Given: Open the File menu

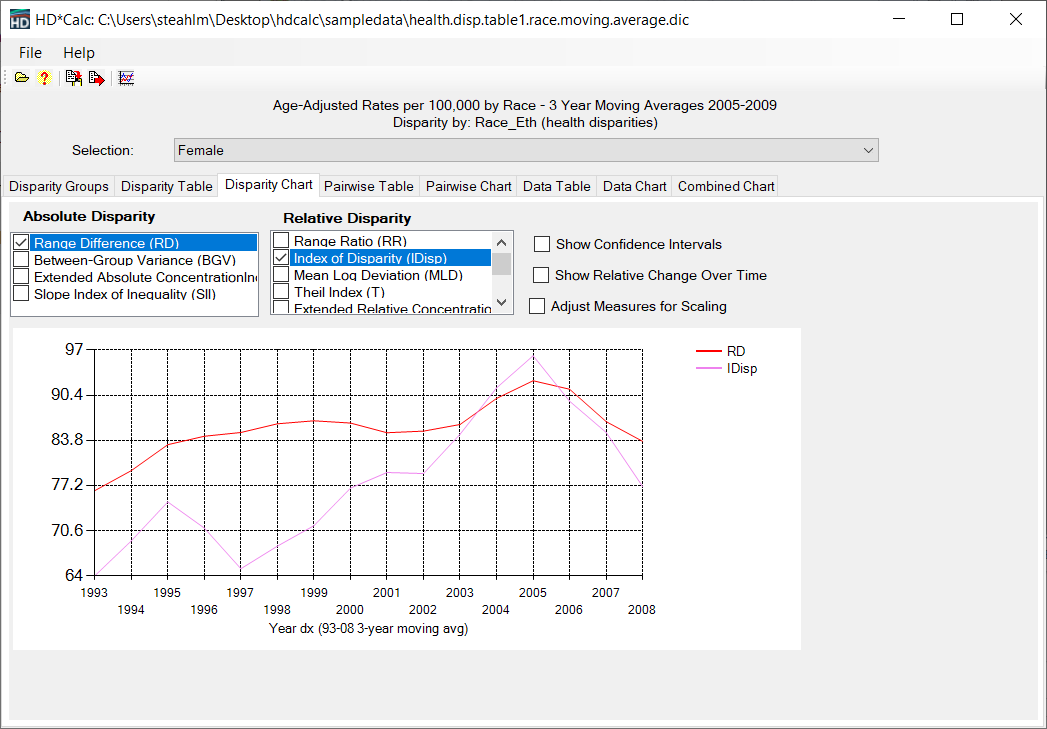Looking at the screenshot, I should tap(30, 53).
